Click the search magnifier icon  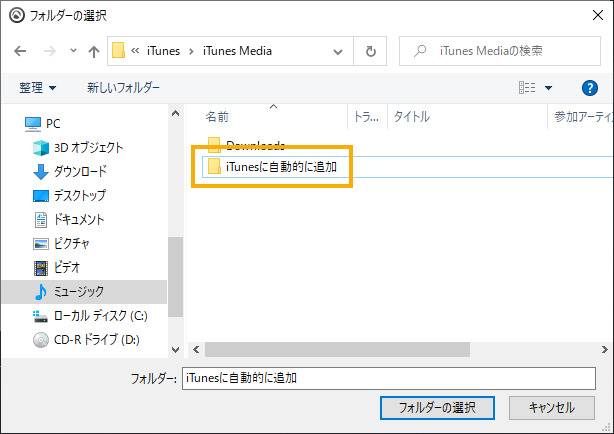coord(420,51)
